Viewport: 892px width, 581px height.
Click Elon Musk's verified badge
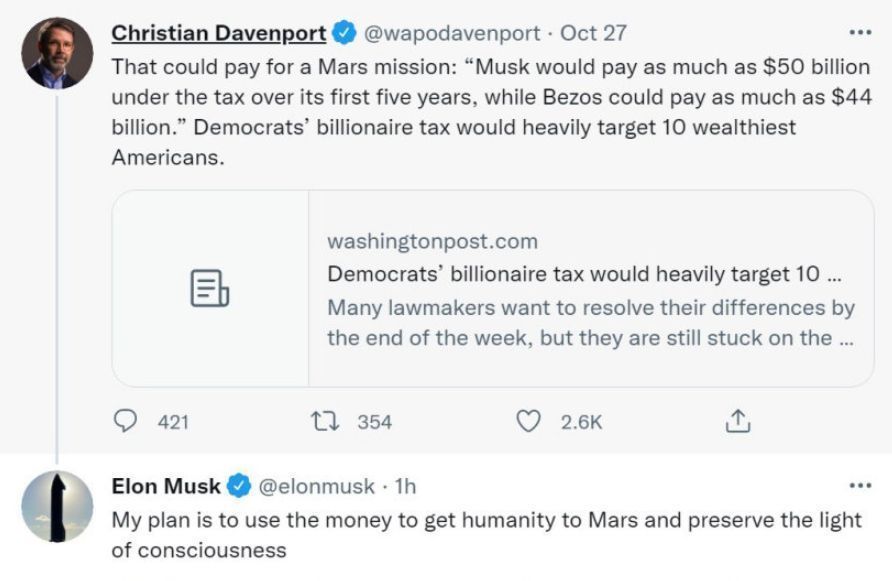[x=238, y=487]
